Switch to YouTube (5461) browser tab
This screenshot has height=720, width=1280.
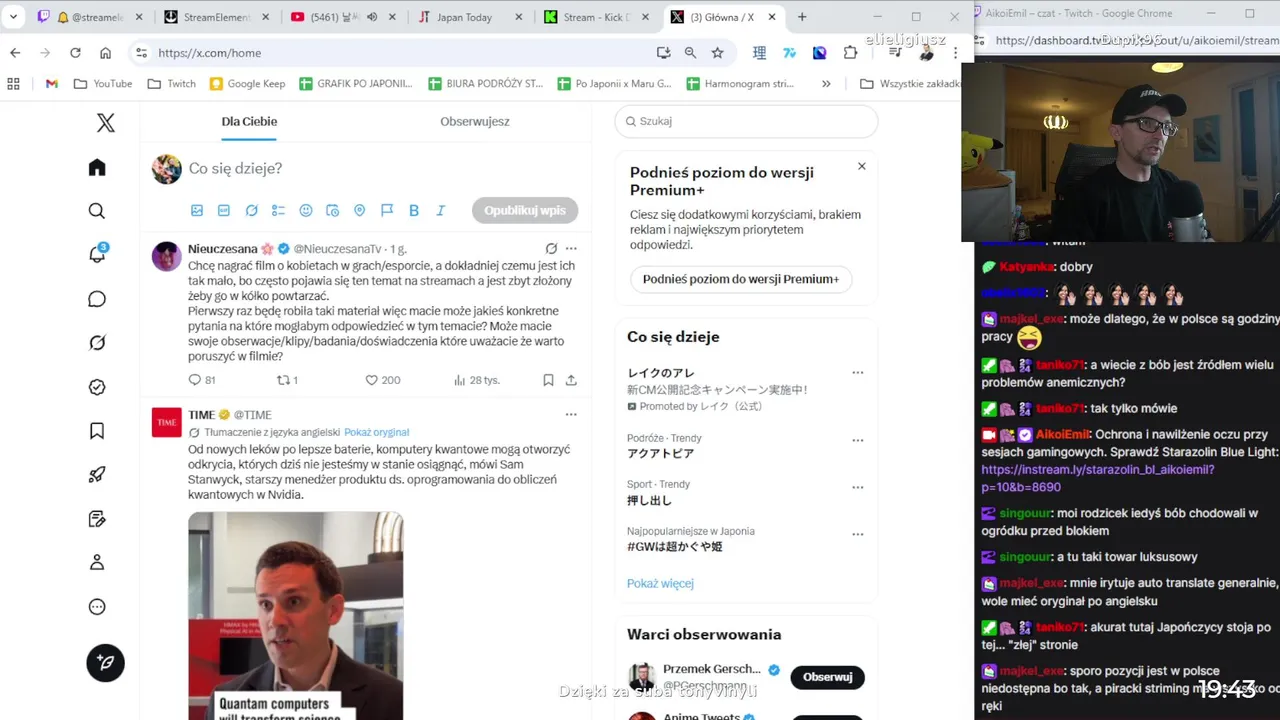[343, 17]
